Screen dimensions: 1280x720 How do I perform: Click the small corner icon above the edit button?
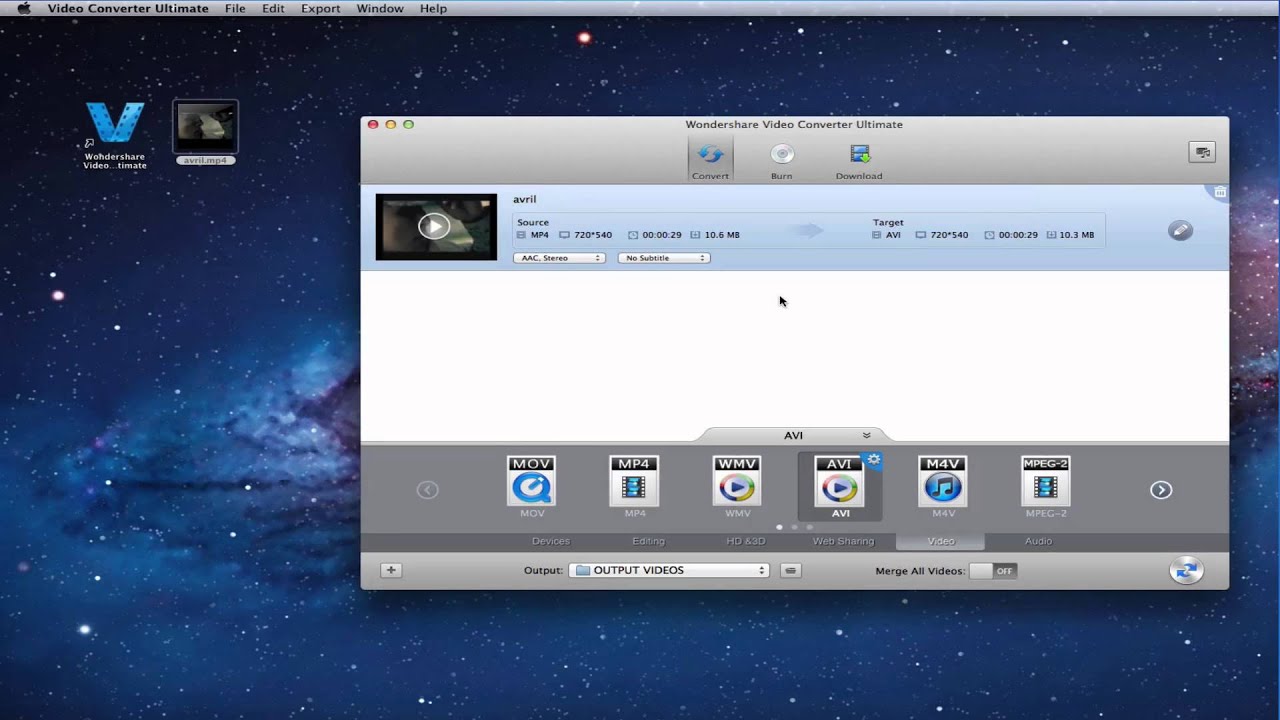[1220, 191]
